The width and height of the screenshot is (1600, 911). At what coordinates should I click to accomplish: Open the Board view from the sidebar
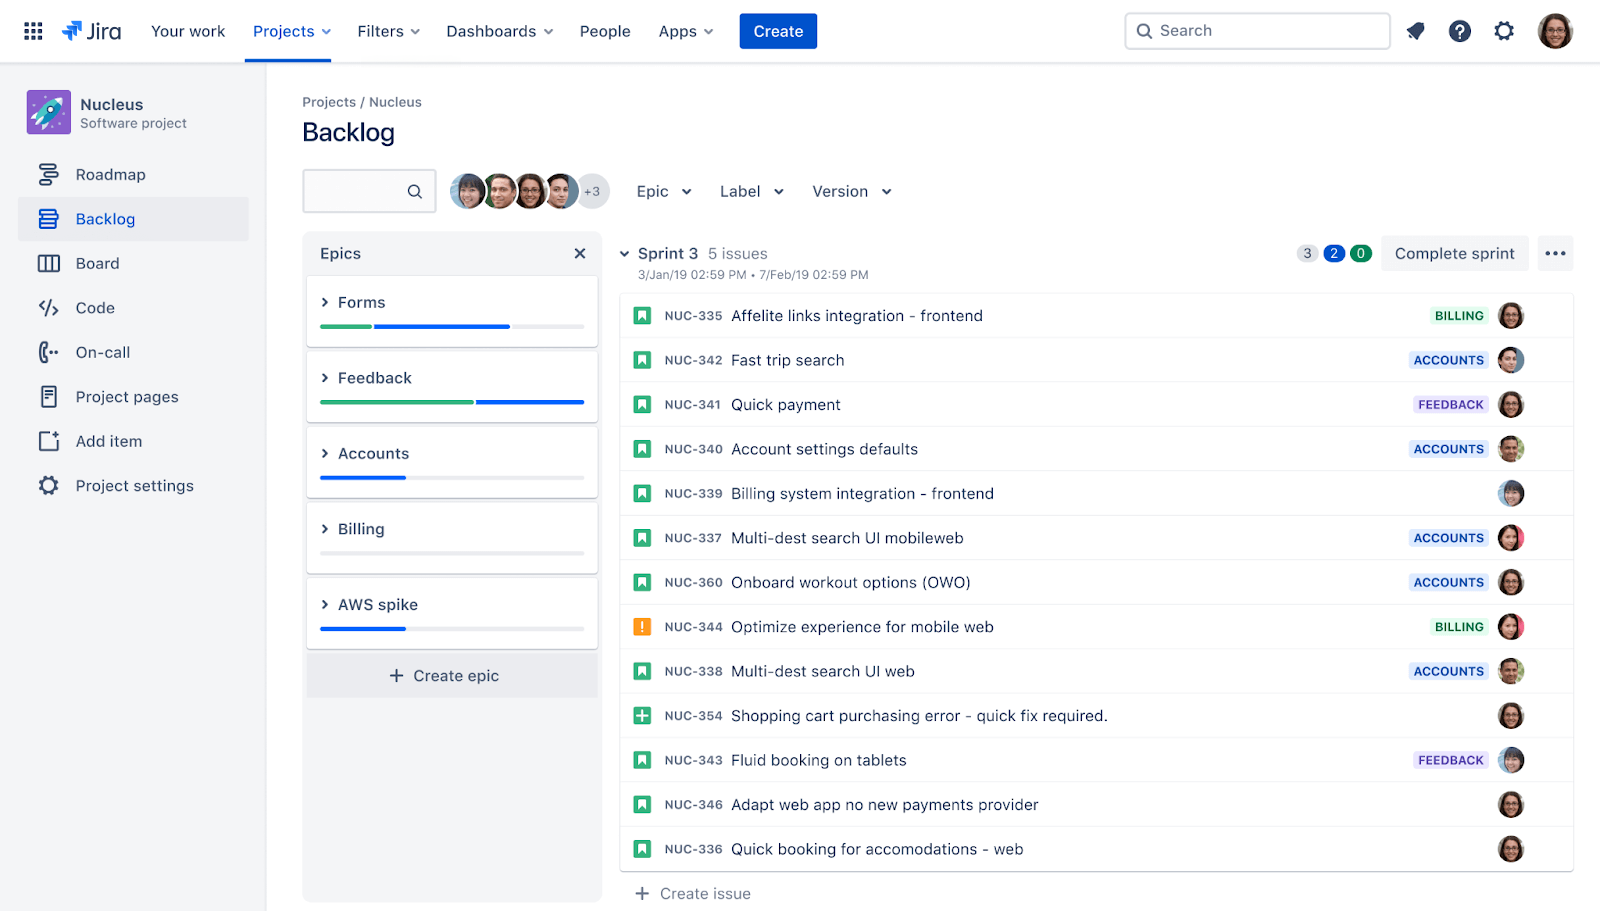97,263
